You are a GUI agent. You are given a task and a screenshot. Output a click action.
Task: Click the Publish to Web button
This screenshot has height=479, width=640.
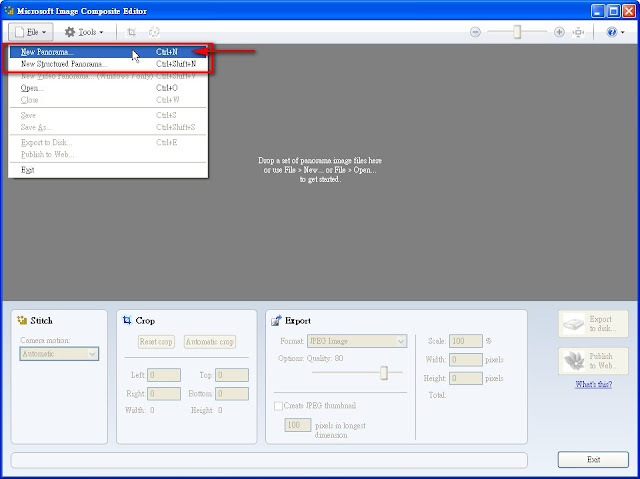point(593,361)
